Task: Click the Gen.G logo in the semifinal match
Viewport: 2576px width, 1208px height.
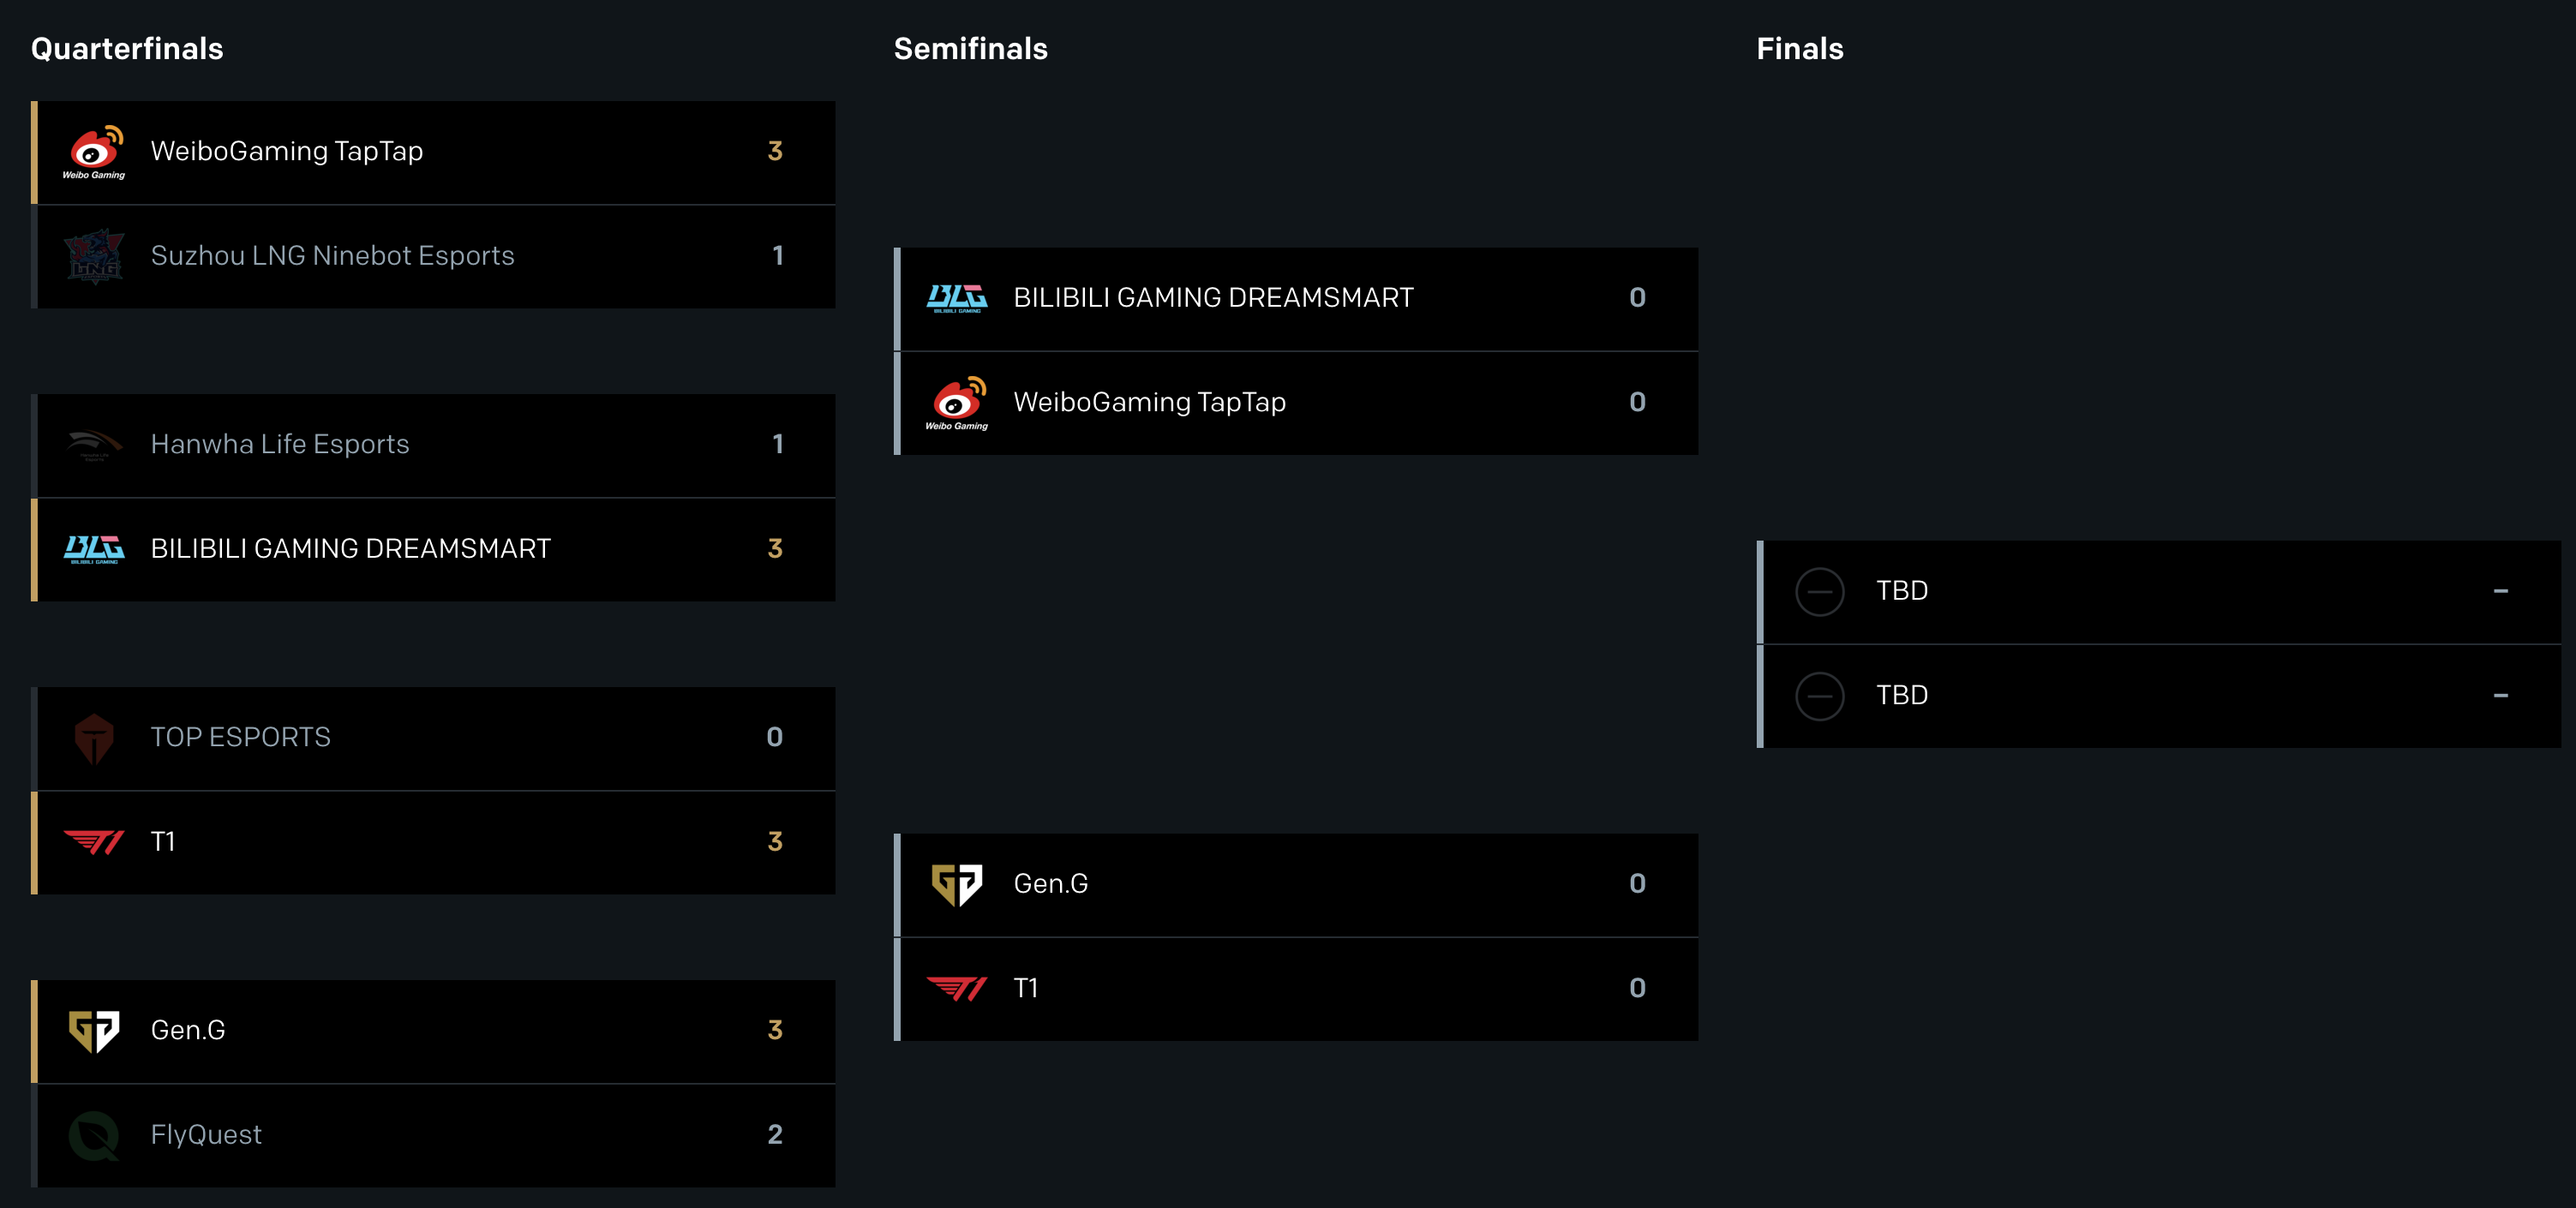Action: [x=958, y=884]
